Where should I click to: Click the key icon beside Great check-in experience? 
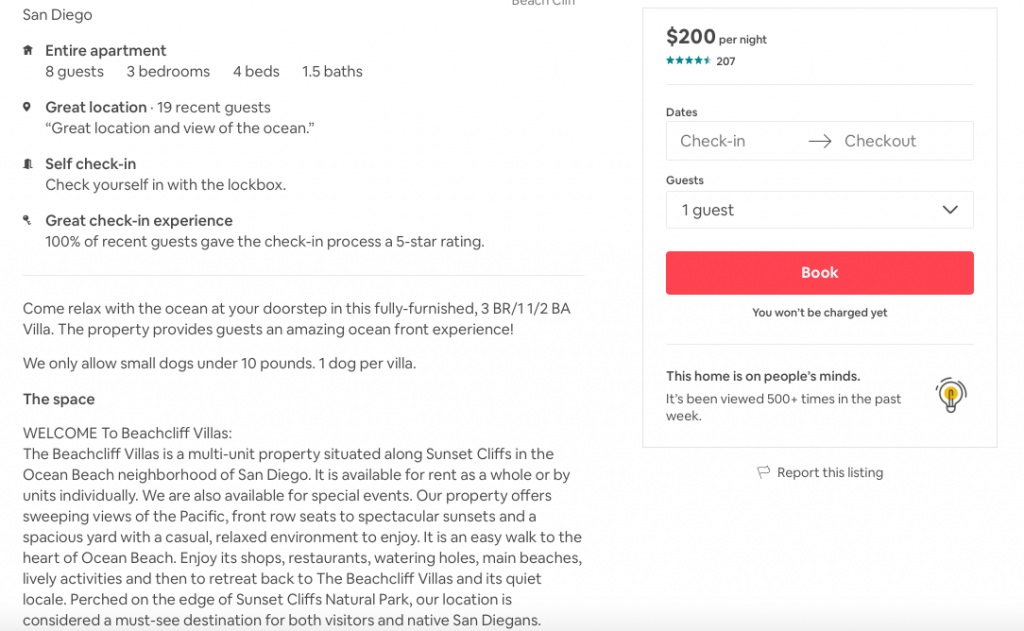pos(27,220)
